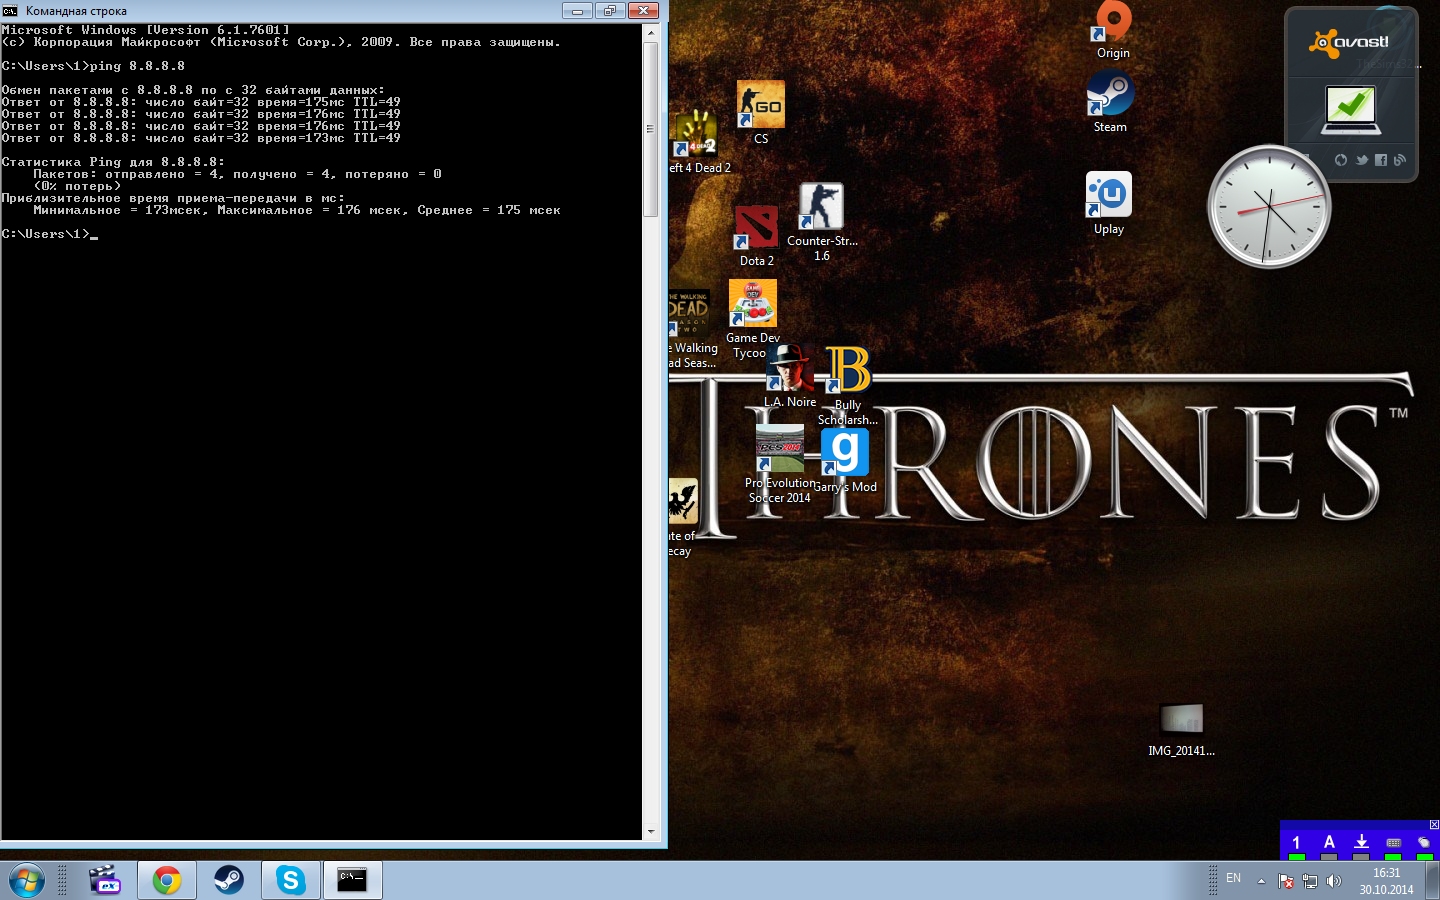
Task: Click the Command Prompt scroll up arrow
Action: [651, 33]
